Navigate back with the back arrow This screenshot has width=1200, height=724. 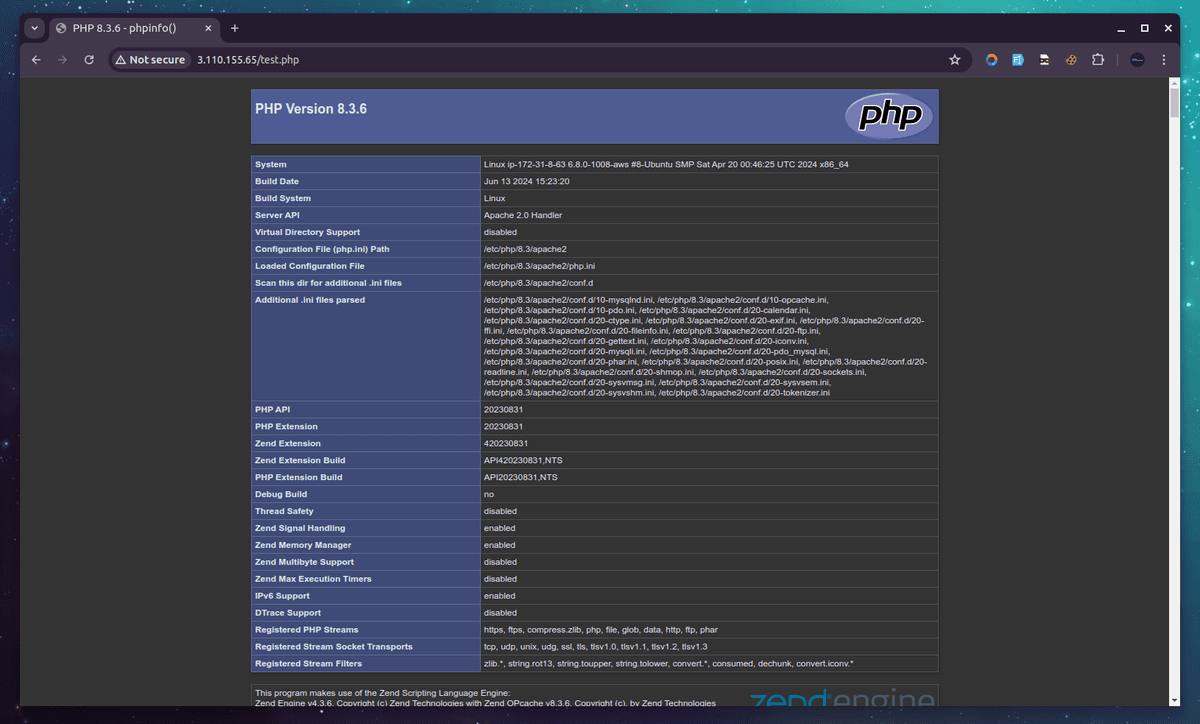(x=36, y=59)
